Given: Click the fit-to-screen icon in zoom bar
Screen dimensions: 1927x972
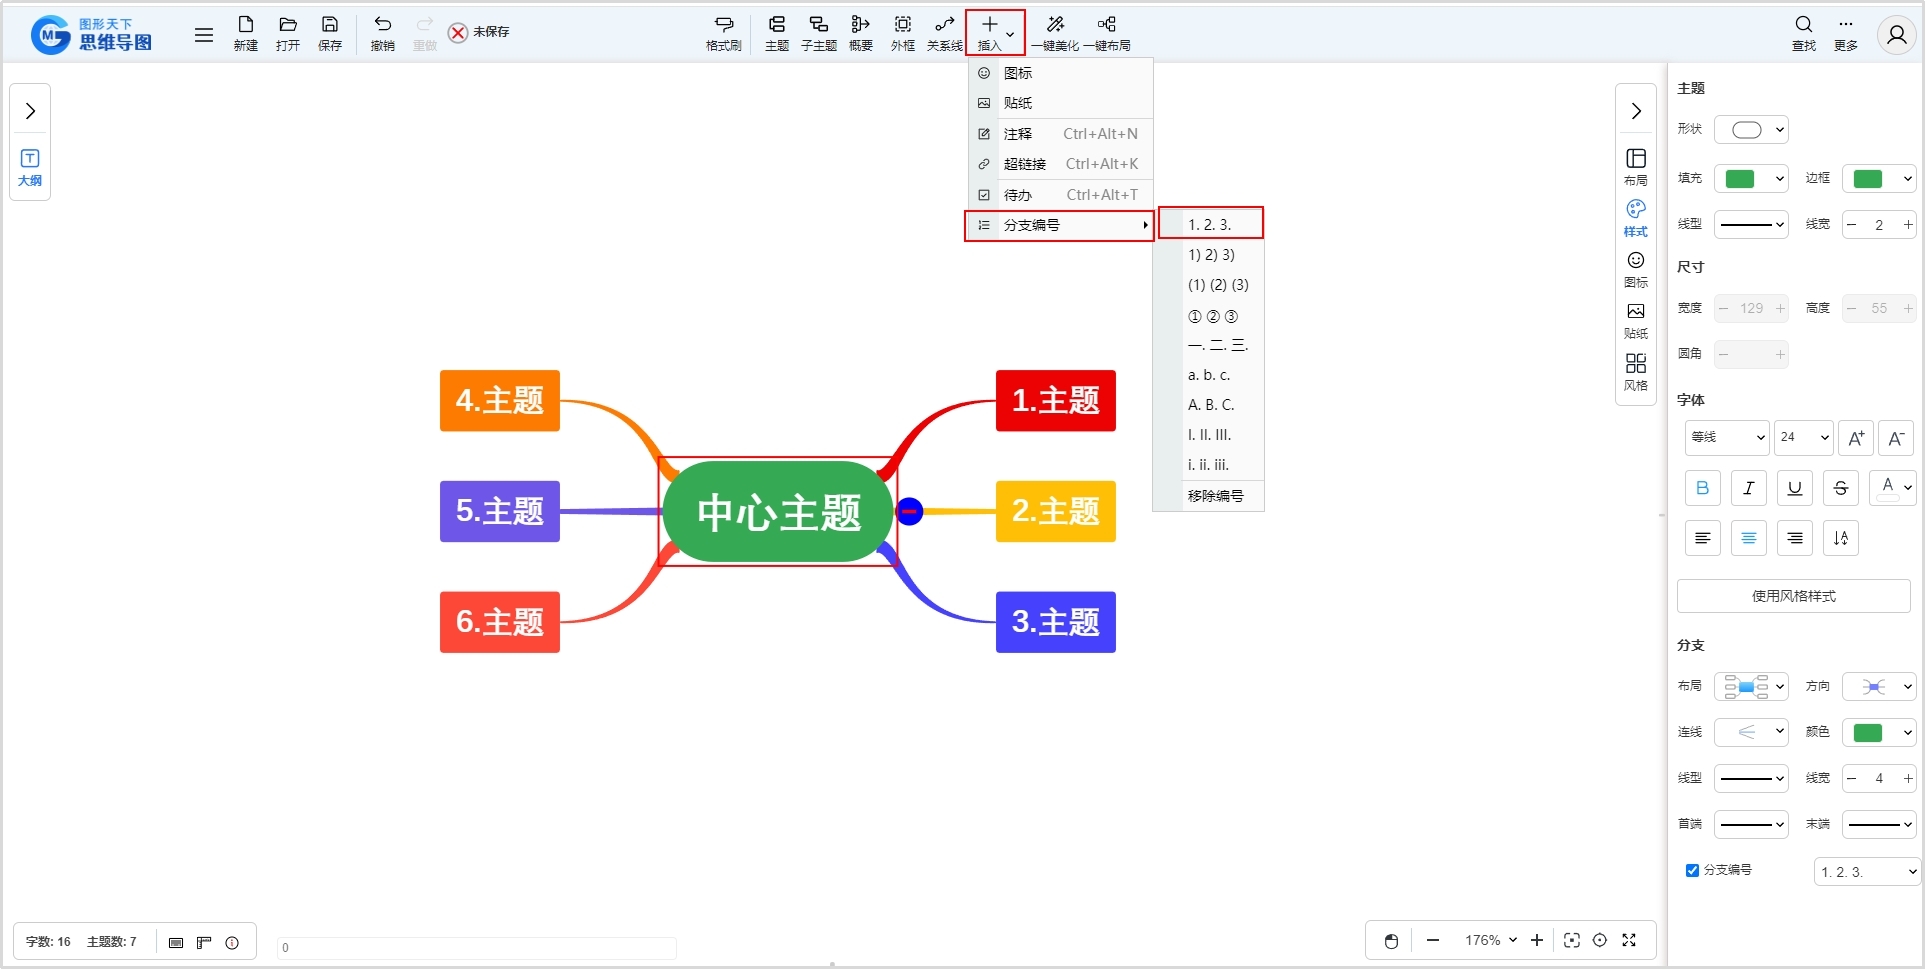Looking at the screenshot, I should 1572,941.
